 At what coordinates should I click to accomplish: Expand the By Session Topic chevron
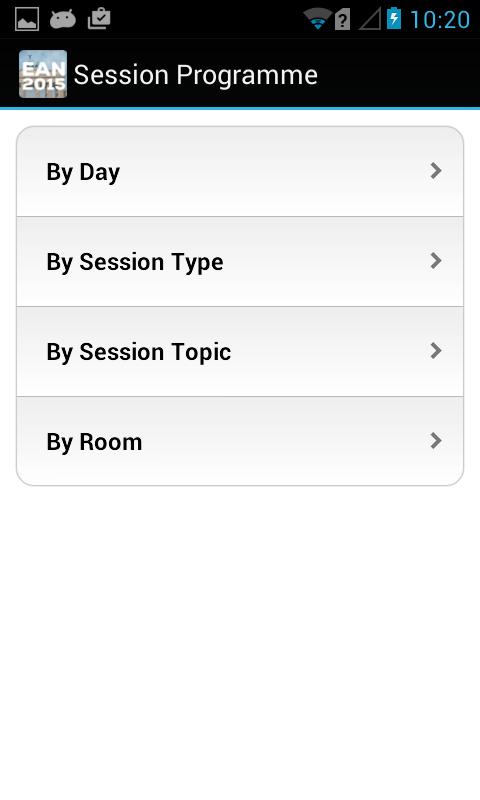coord(436,351)
